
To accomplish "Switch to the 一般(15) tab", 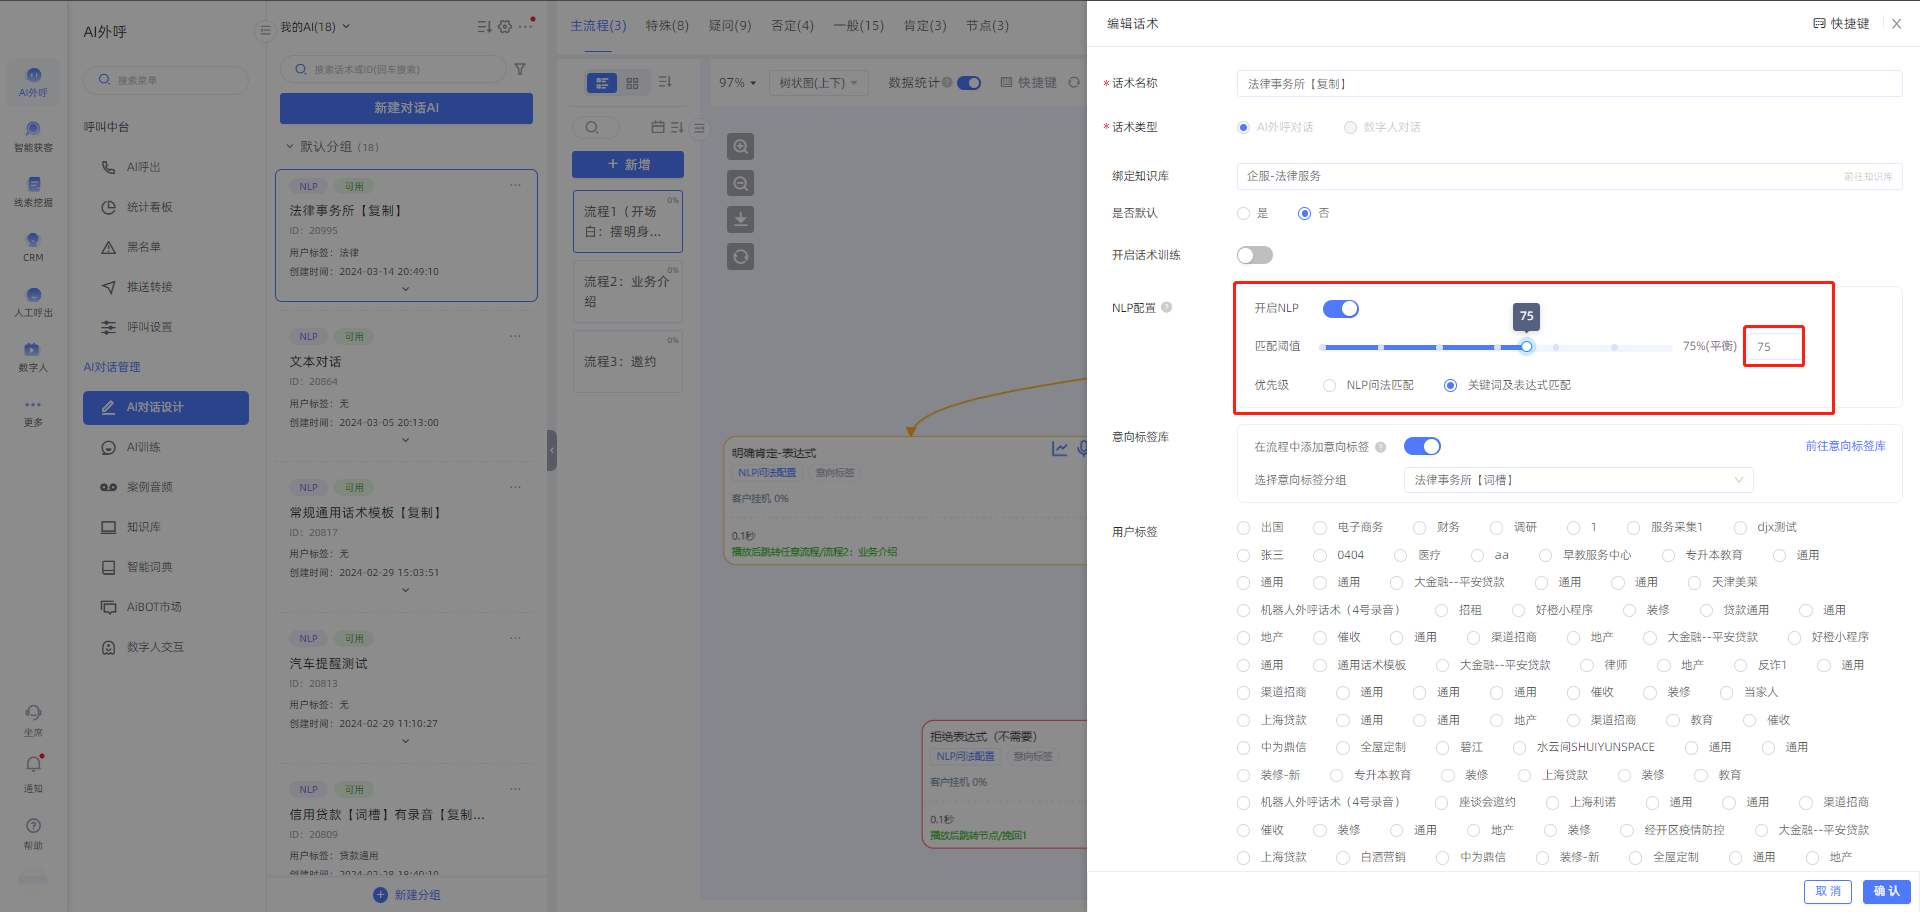I will [859, 25].
